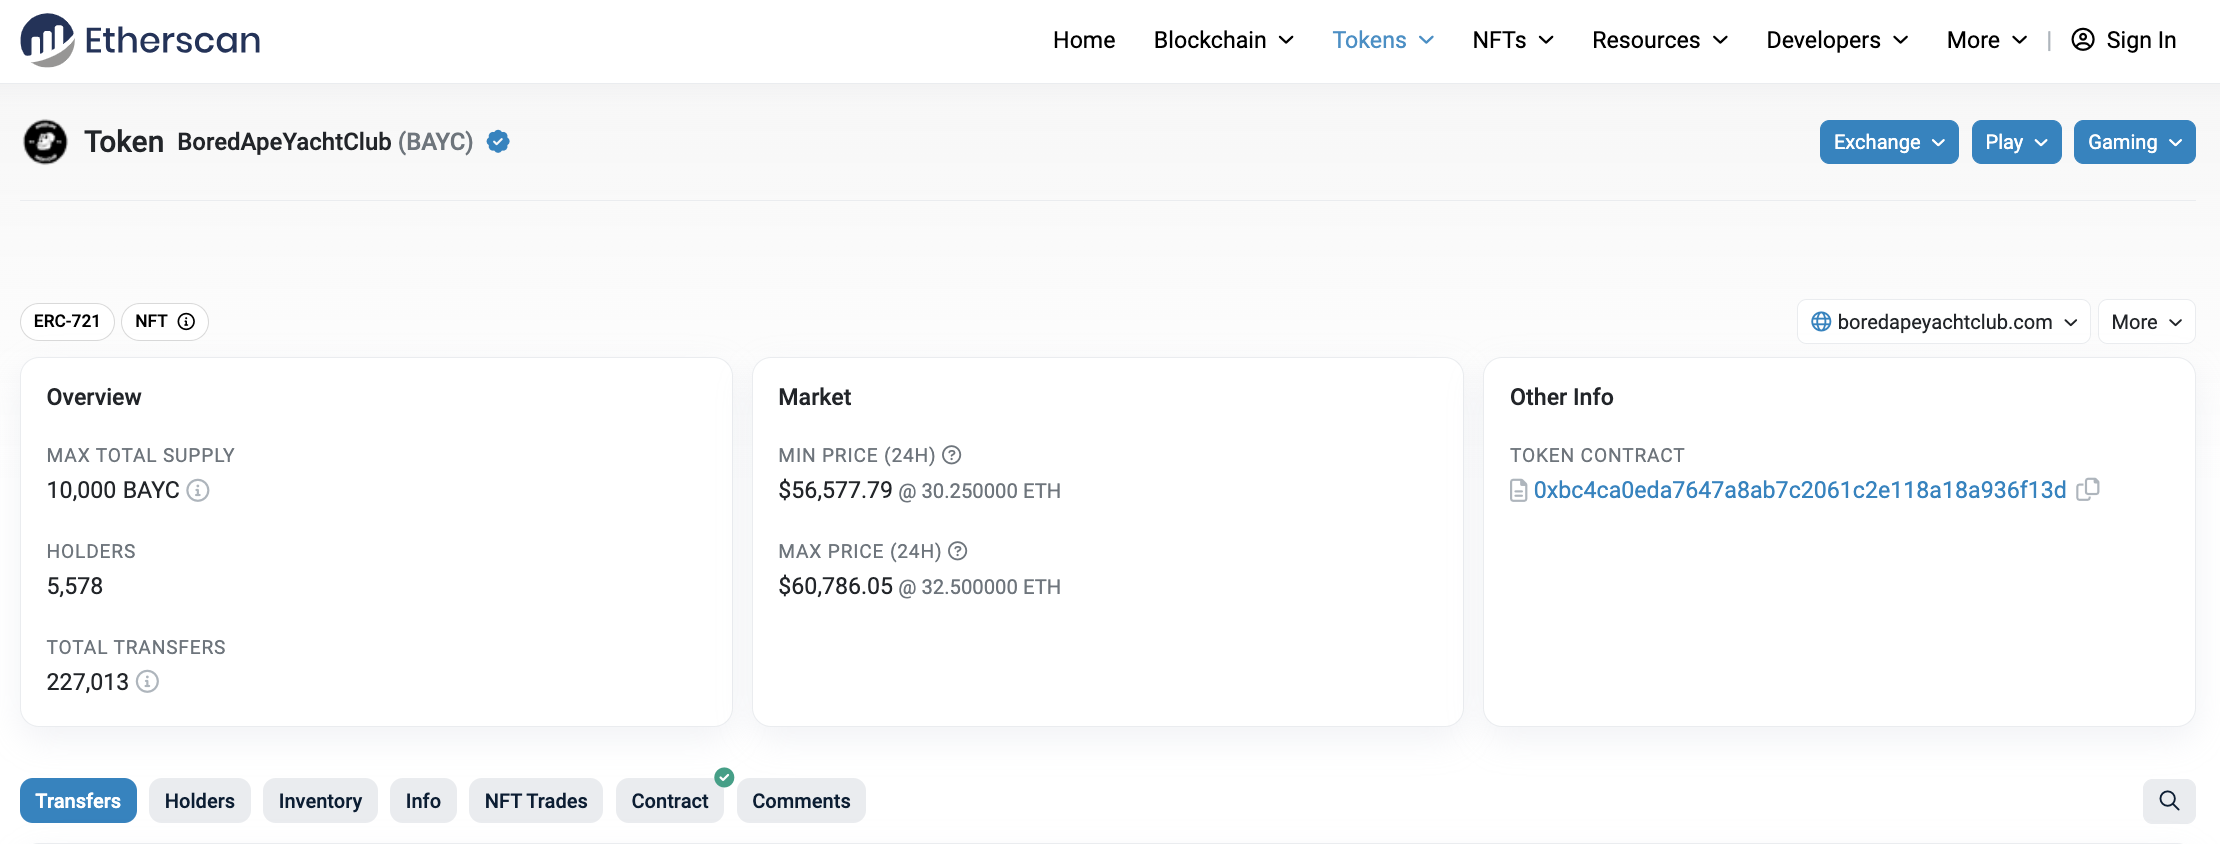The height and width of the screenshot is (844, 2220).
Task: Open the Blockchain menu
Action: tap(1224, 40)
